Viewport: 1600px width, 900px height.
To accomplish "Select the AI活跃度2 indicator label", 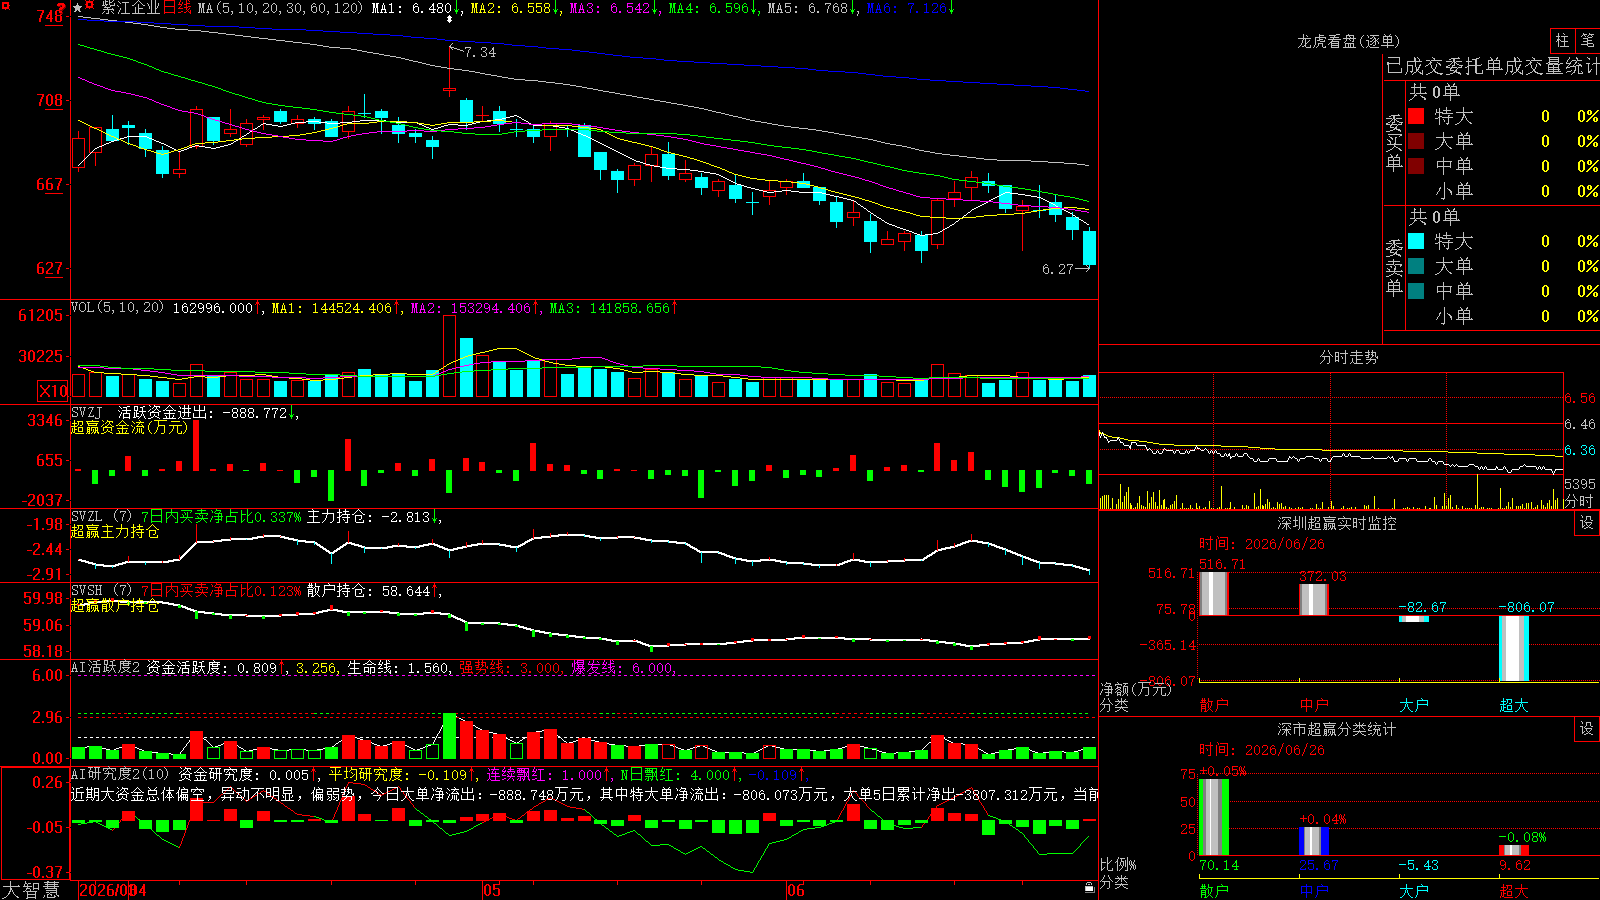I will [105, 667].
